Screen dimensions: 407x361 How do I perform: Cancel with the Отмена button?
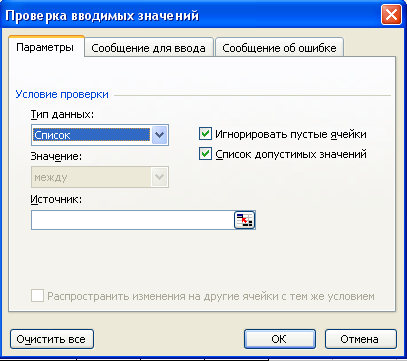tap(360, 339)
